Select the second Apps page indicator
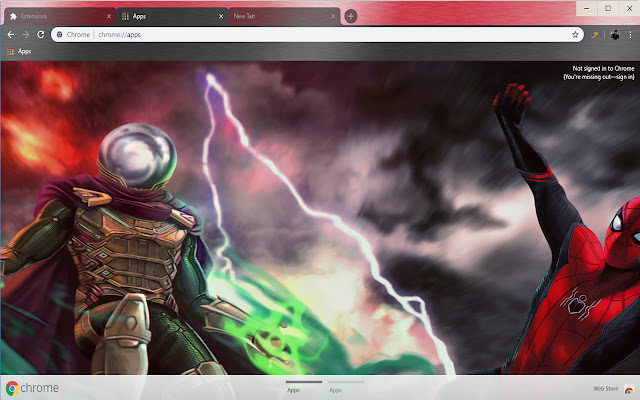Image resolution: width=640 pixels, height=400 pixels. pyautogui.click(x=346, y=387)
